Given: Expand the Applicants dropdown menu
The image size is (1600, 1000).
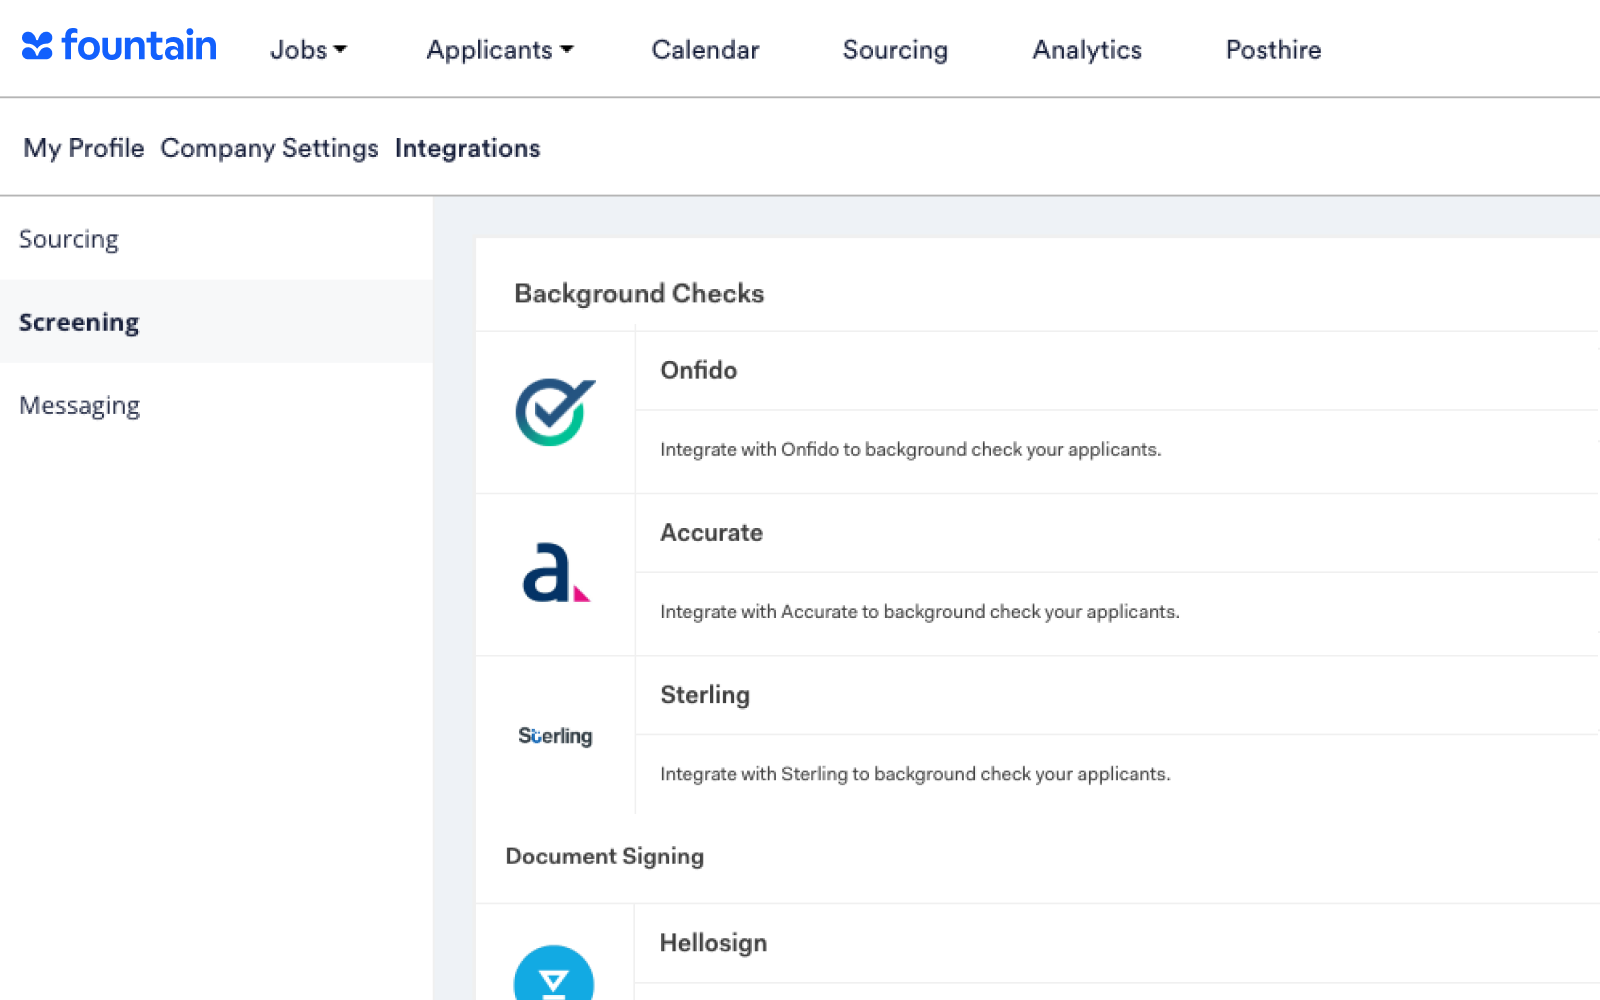Looking at the screenshot, I should (x=499, y=50).
